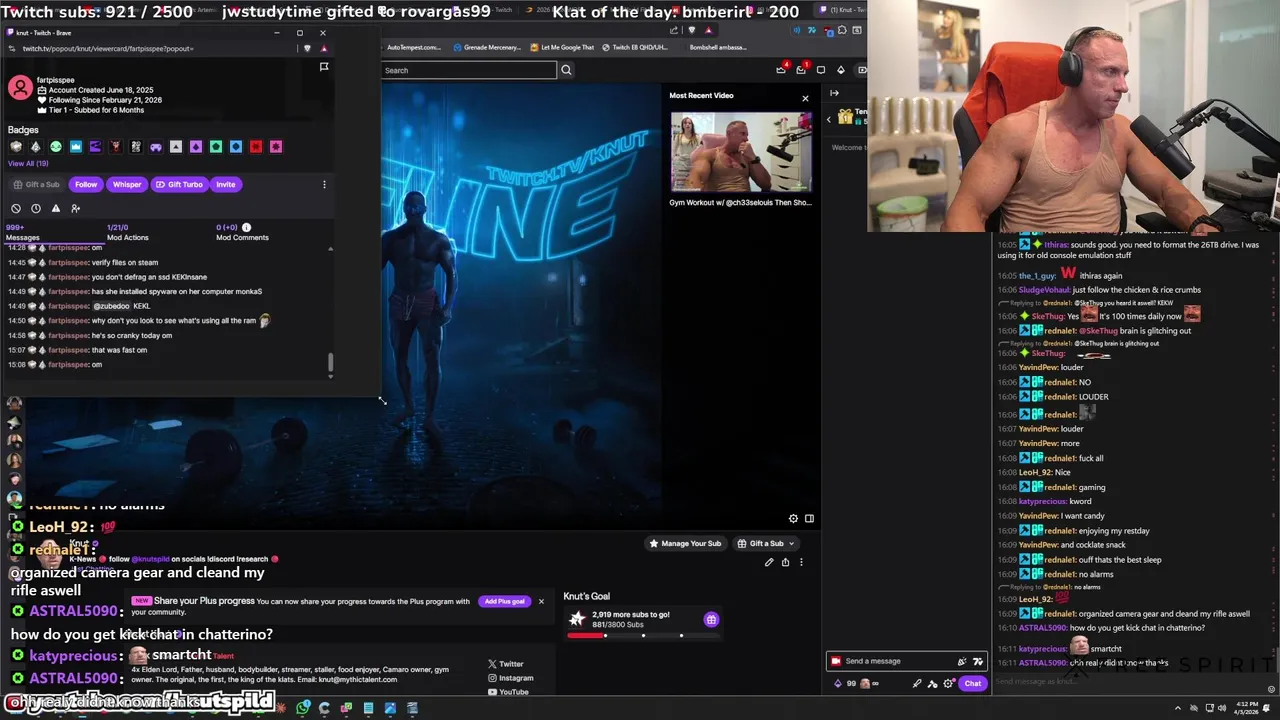Click the Invite button in viewer card
The width and height of the screenshot is (1280, 720).
click(x=226, y=184)
